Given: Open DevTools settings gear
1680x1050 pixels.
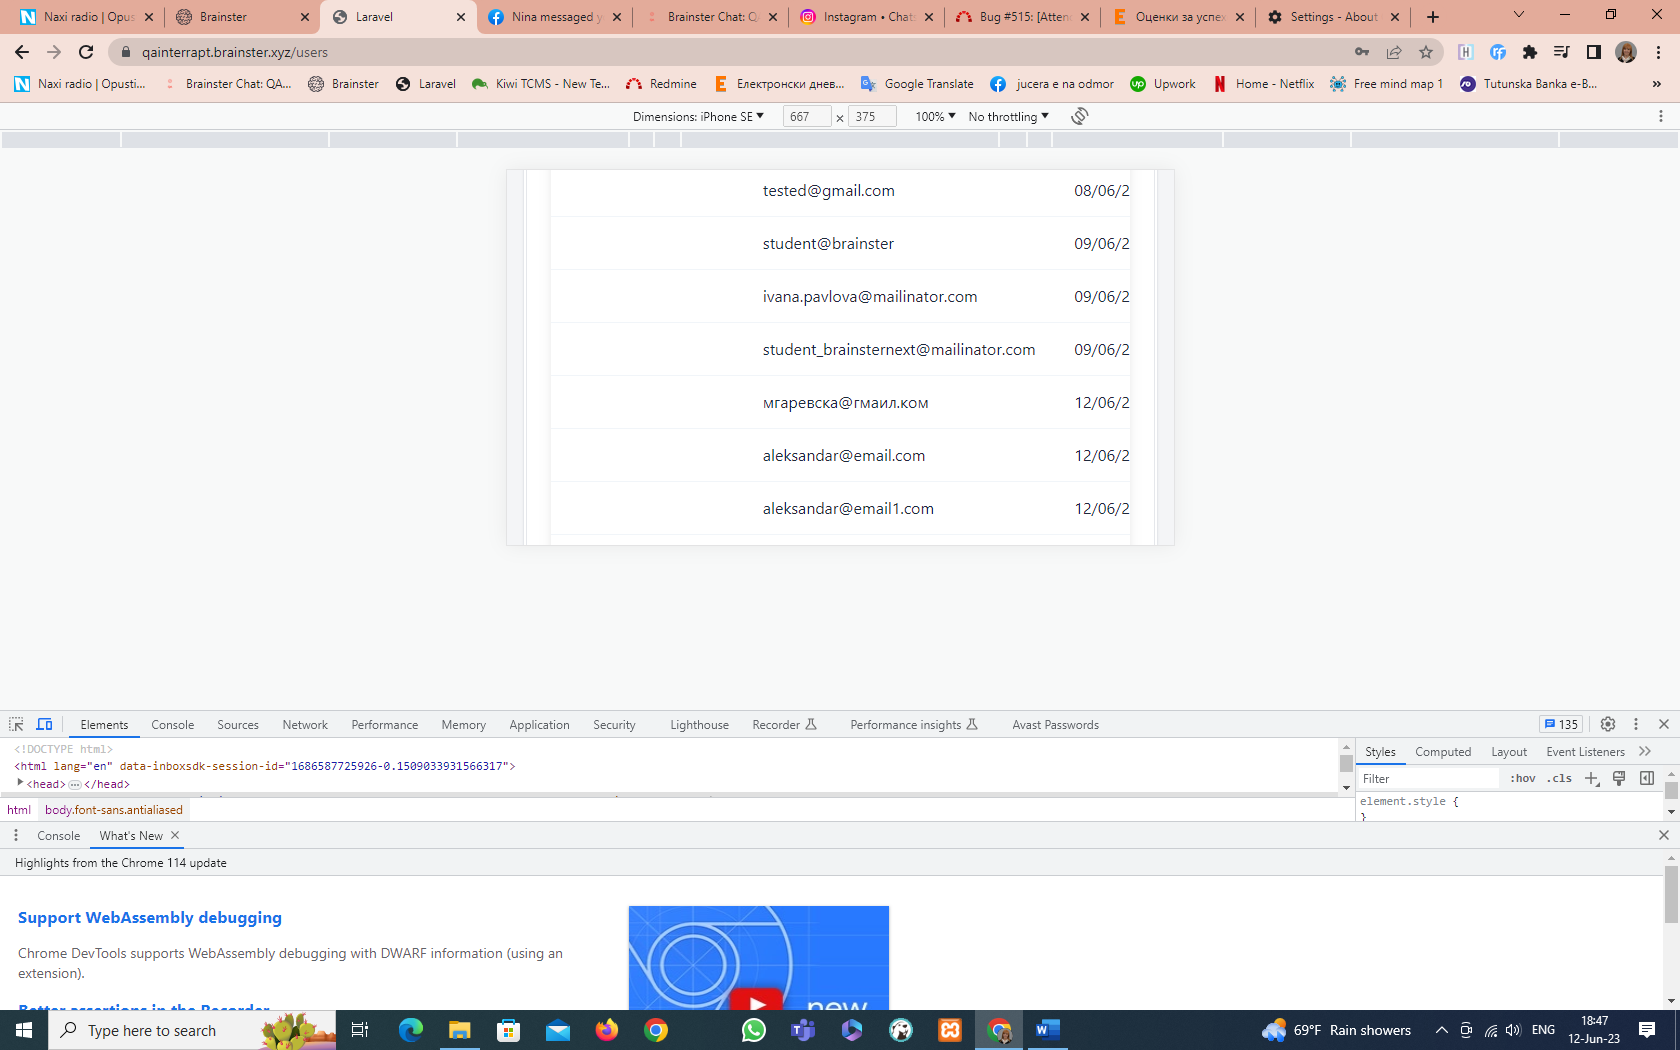Looking at the screenshot, I should [x=1608, y=724].
